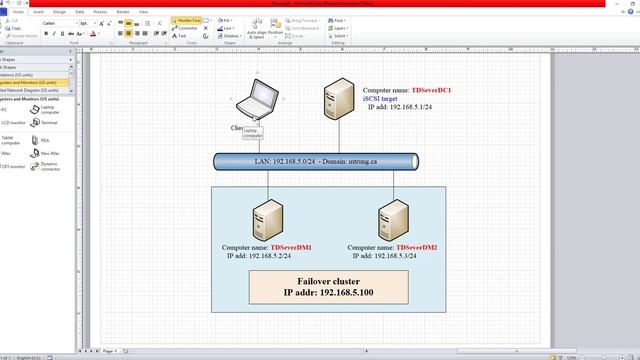Switch to the Insert tab
Image resolution: width=640 pixels, height=360 pixels.
(x=38, y=12)
